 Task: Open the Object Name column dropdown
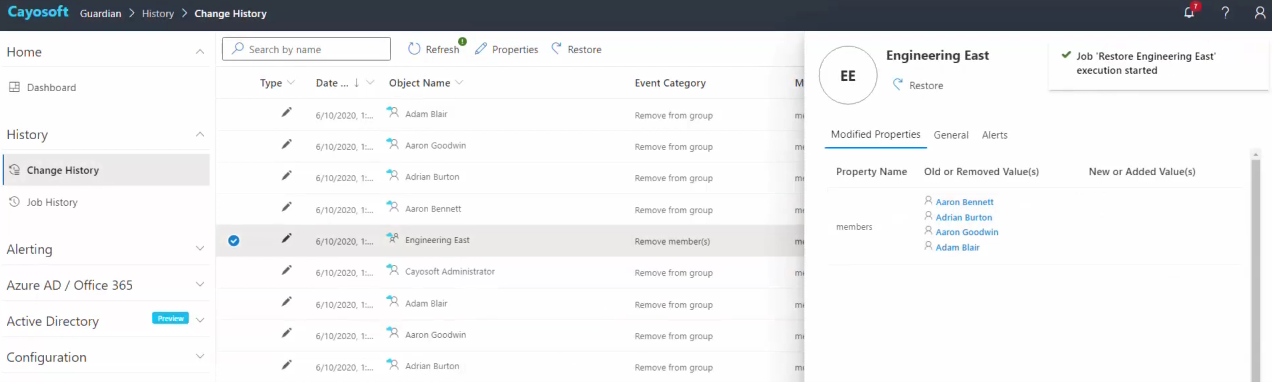click(459, 83)
